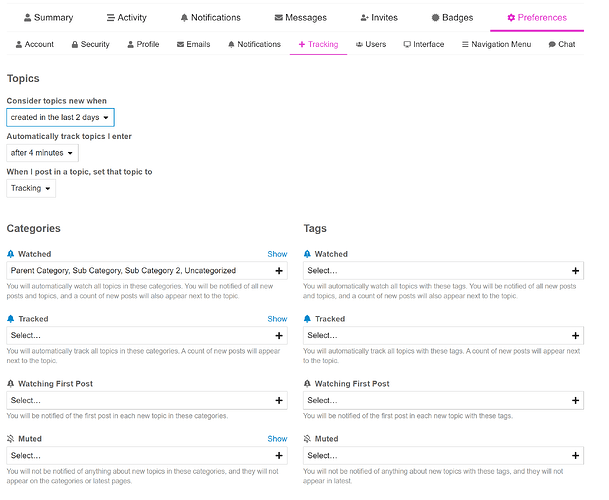Screen dimensions: 609x500
Task: Open the Categories Tracked select box
Action: [x=147, y=336]
